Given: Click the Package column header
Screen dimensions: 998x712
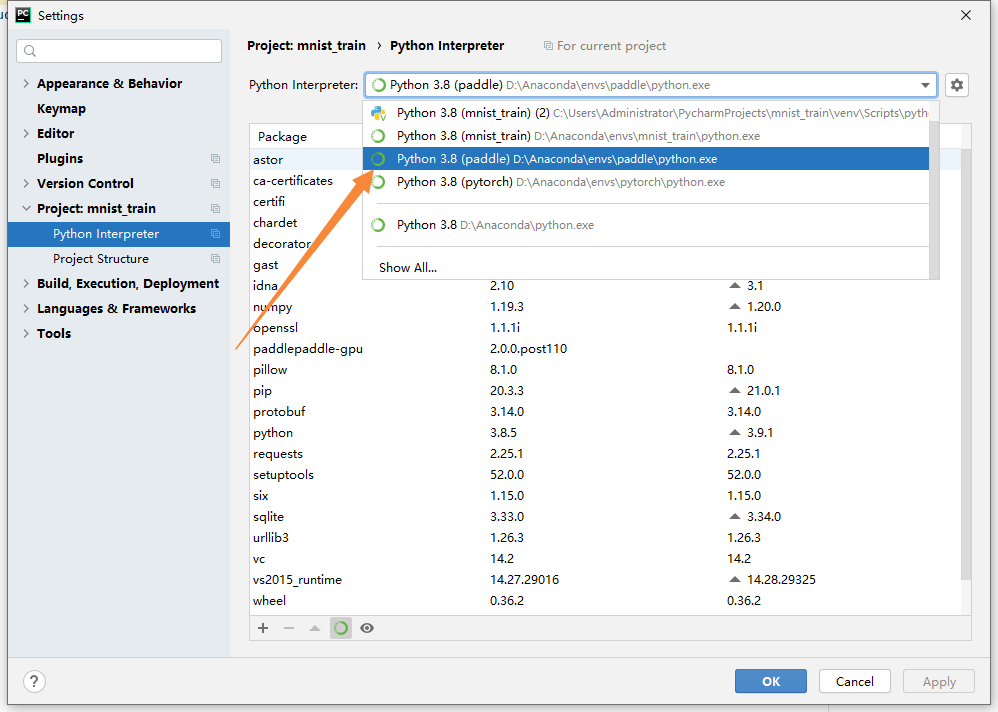Looking at the screenshot, I should click(282, 137).
